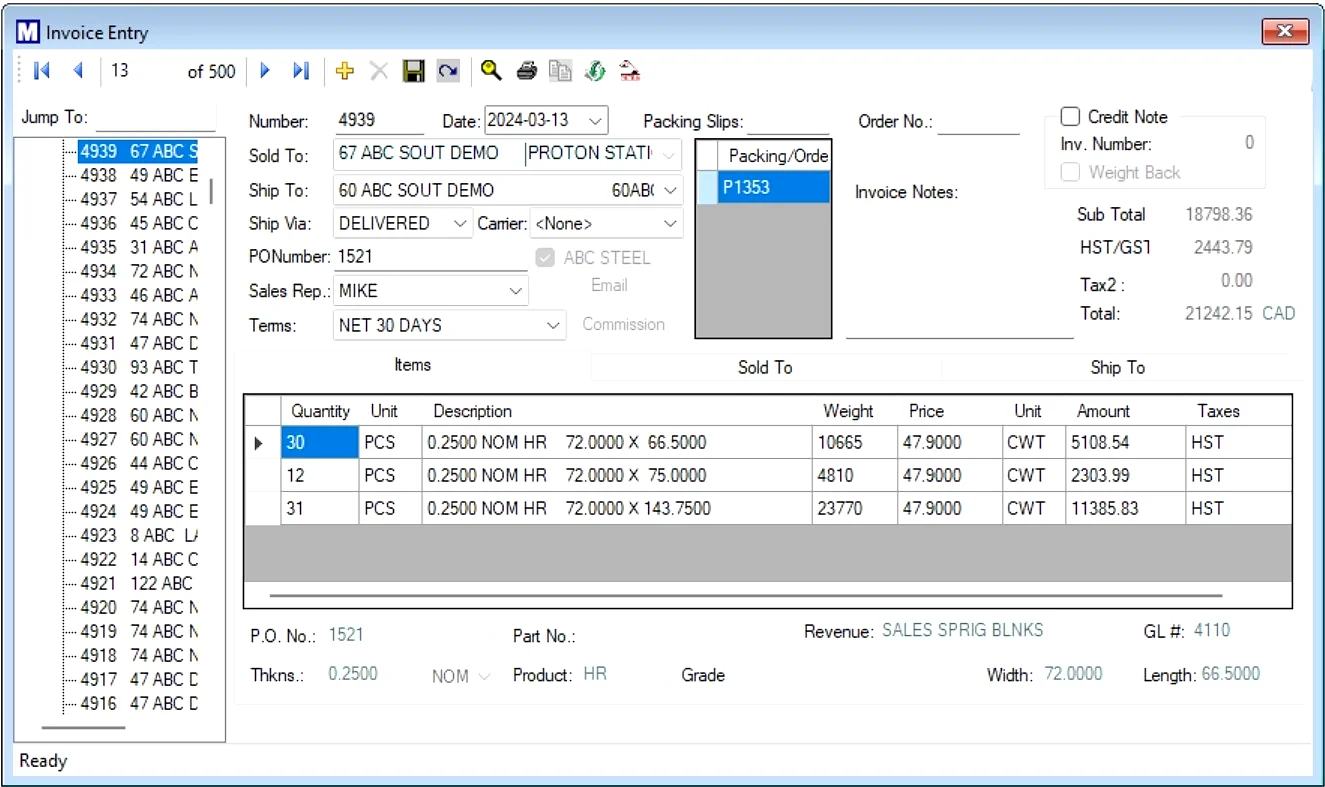Select the magnifying glass search icon

point(490,70)
